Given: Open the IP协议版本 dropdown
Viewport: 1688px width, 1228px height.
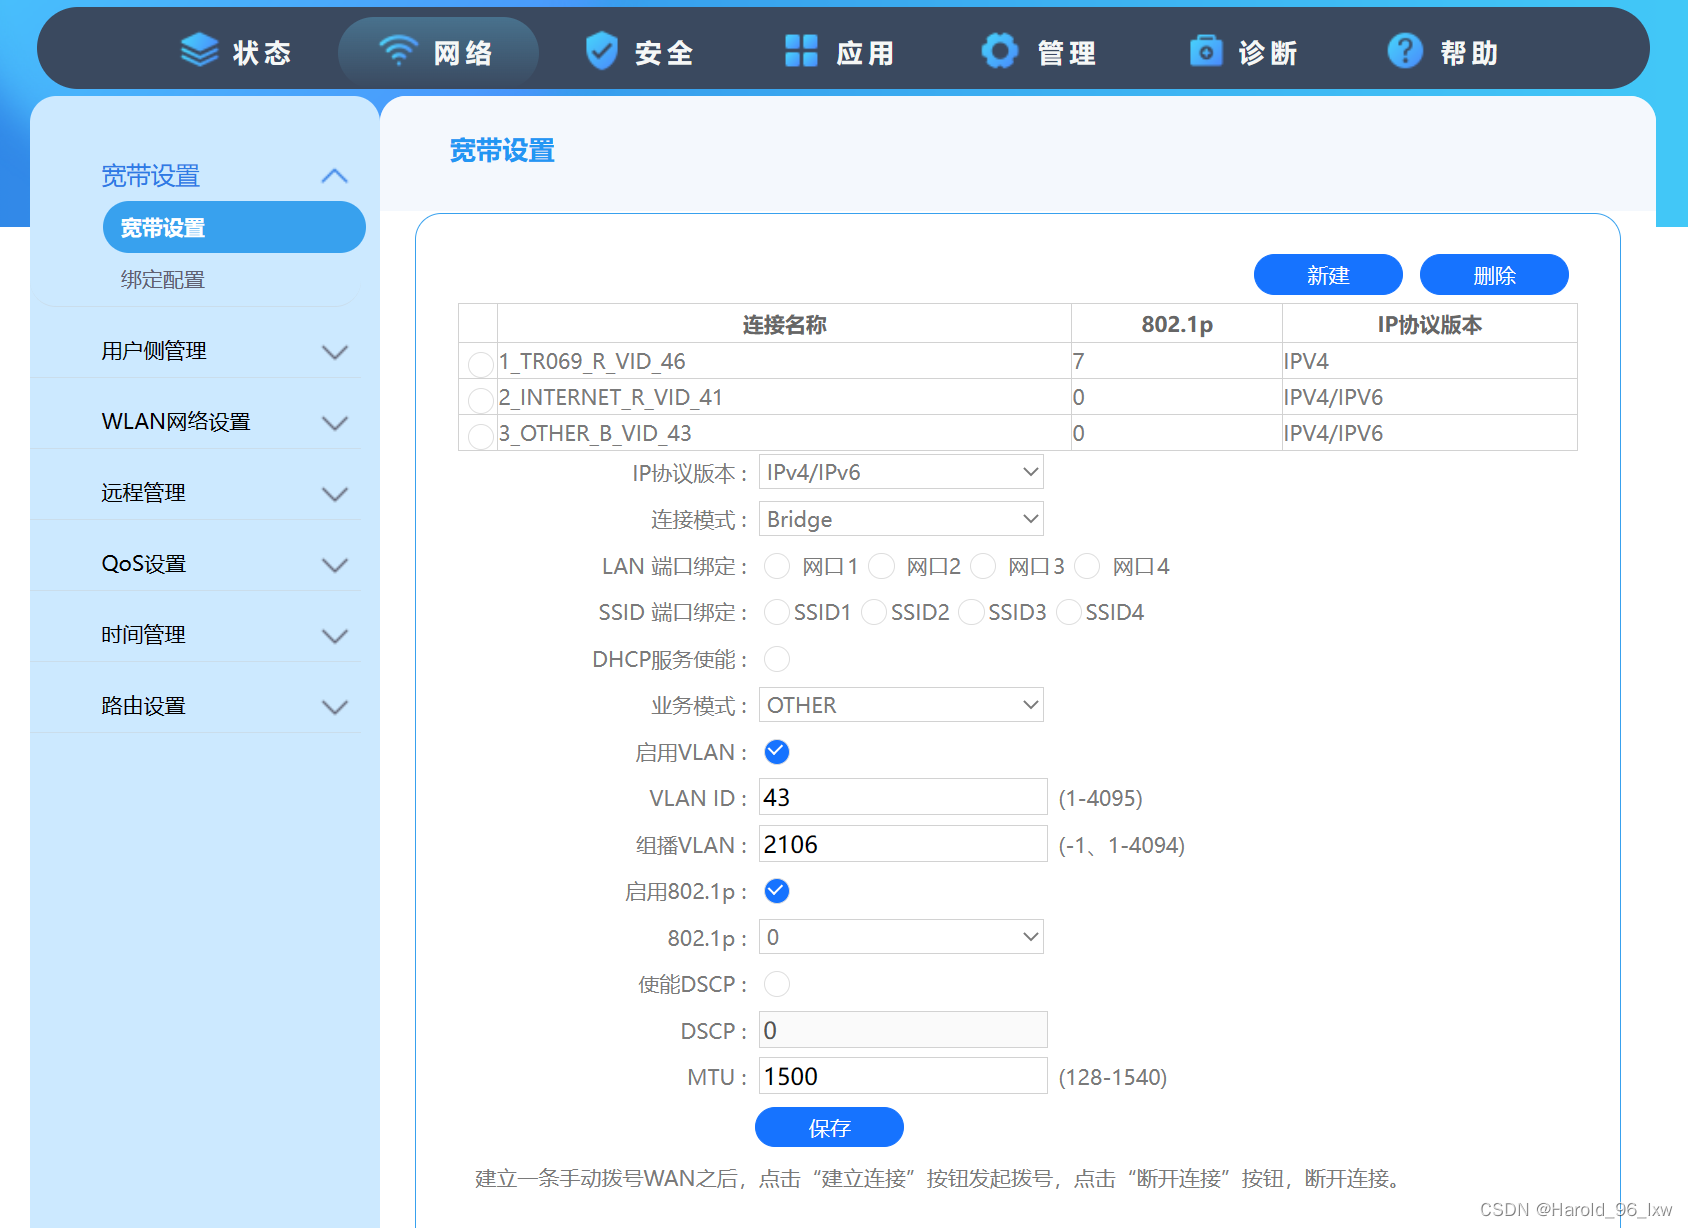Looking at the screenshot, I should (901, 472).
